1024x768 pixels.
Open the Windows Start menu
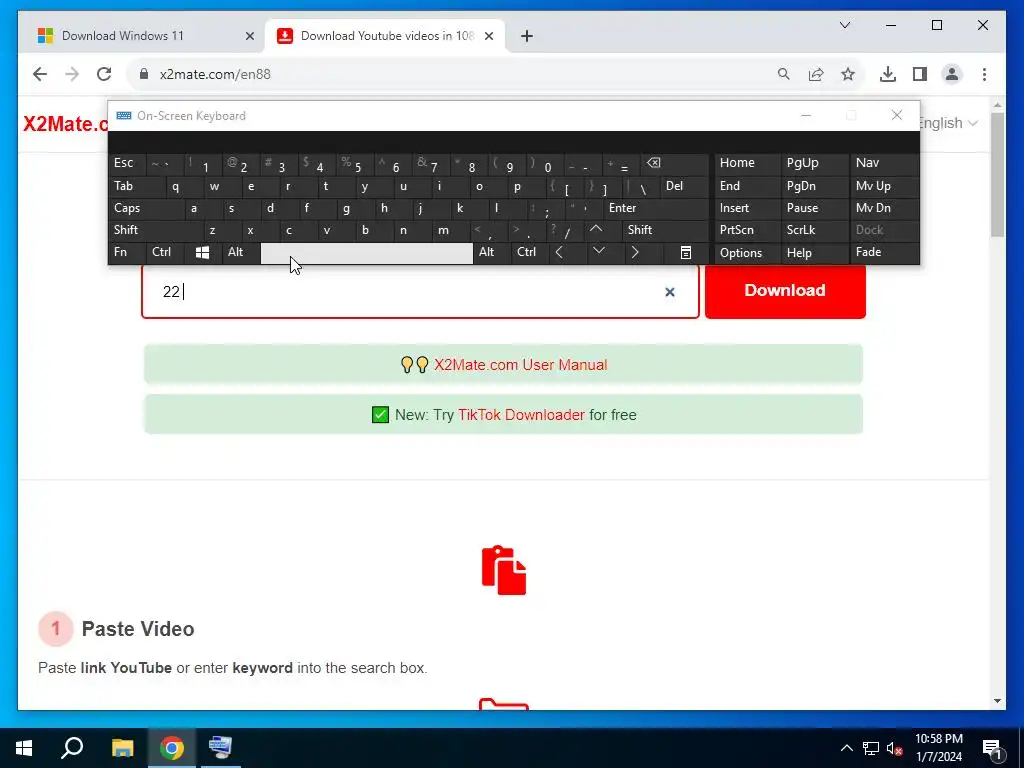point(24,748)
